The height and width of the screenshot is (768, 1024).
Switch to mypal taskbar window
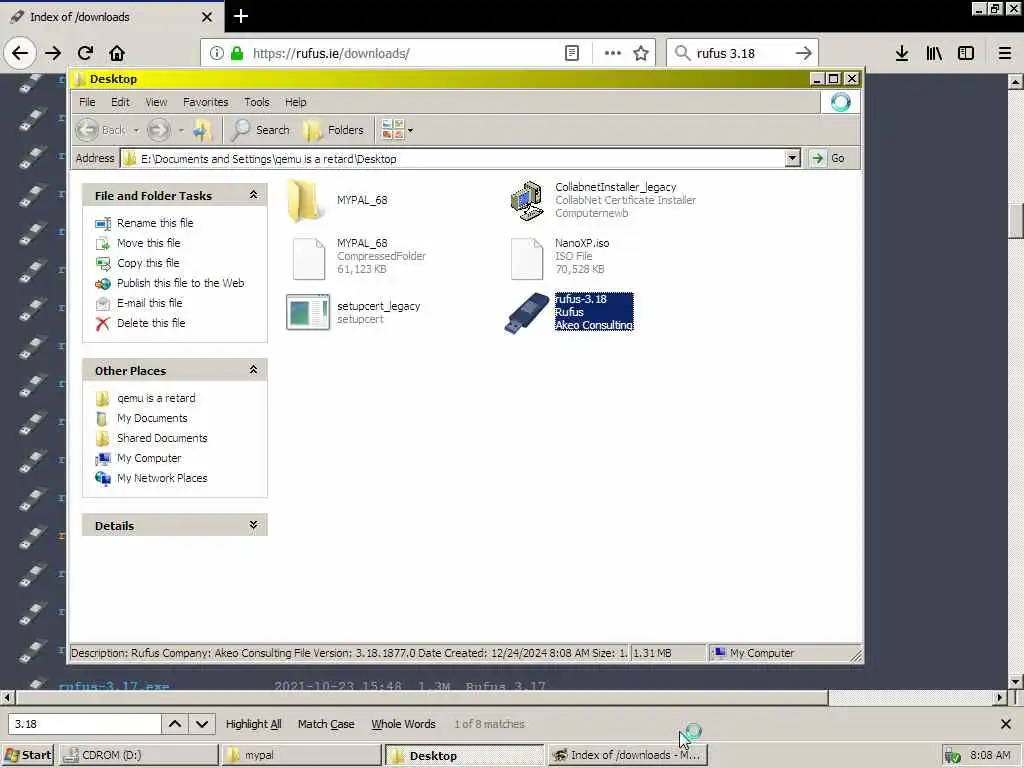(302, 755)
